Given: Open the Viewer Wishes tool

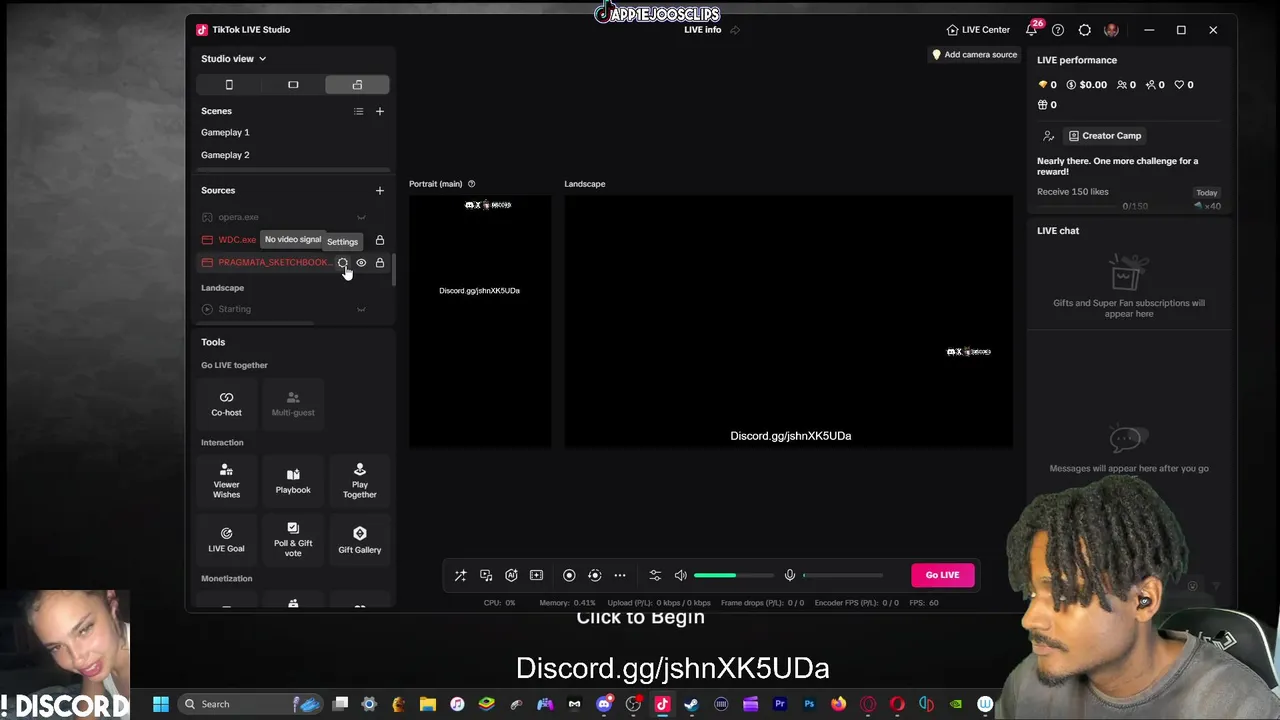Looking at the screenshot, I should [x=226, y=480].
